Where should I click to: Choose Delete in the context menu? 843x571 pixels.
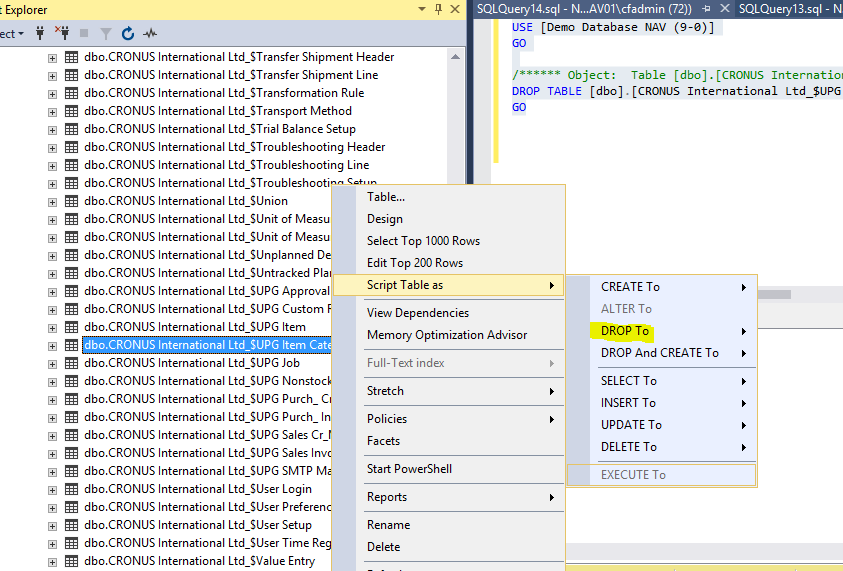tap(448, 547)
